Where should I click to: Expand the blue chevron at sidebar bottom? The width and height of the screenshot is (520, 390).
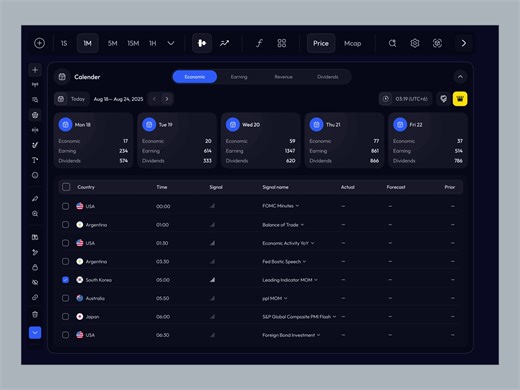[35, 332]
